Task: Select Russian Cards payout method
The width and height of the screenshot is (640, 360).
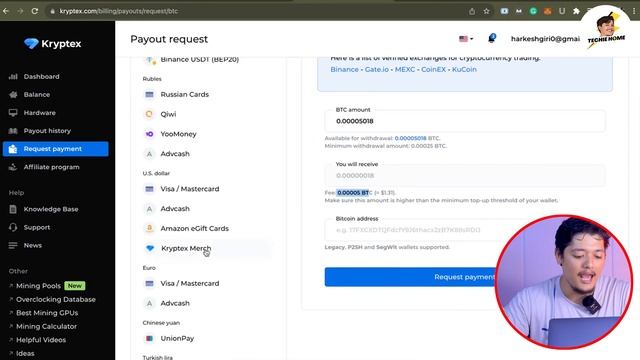Action: click(184, 94)
